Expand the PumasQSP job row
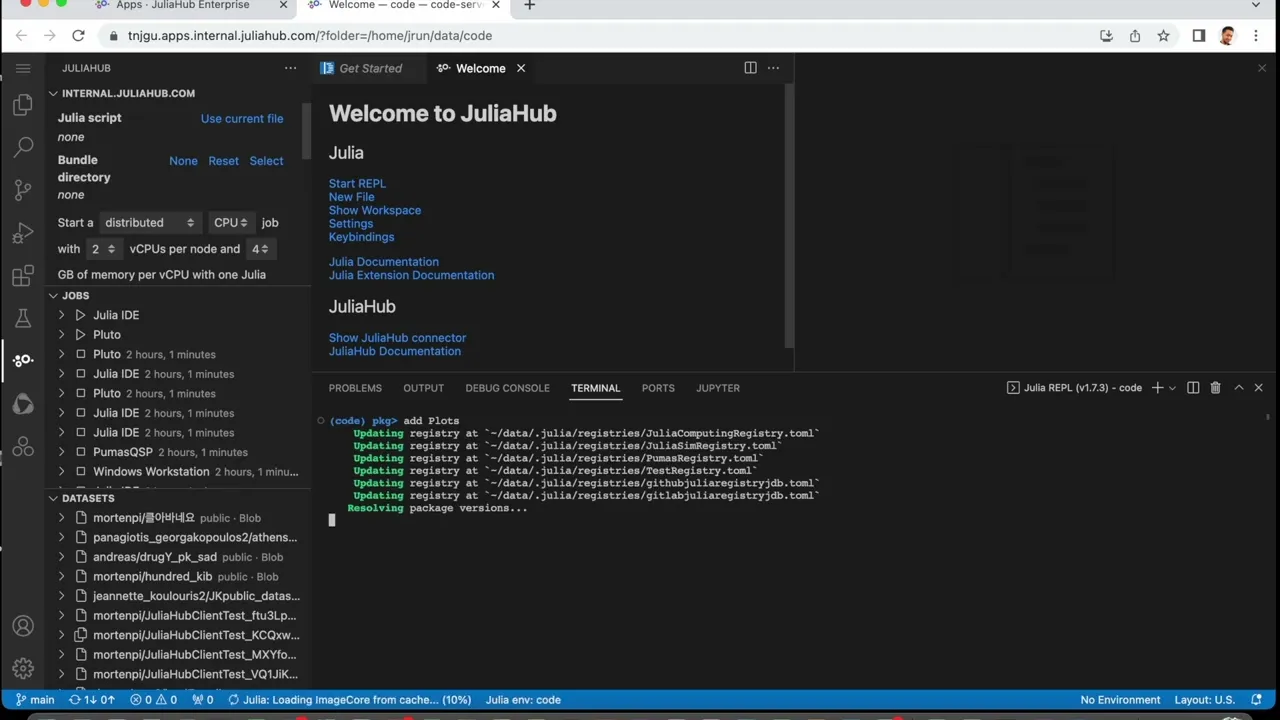 pos(61,452)
